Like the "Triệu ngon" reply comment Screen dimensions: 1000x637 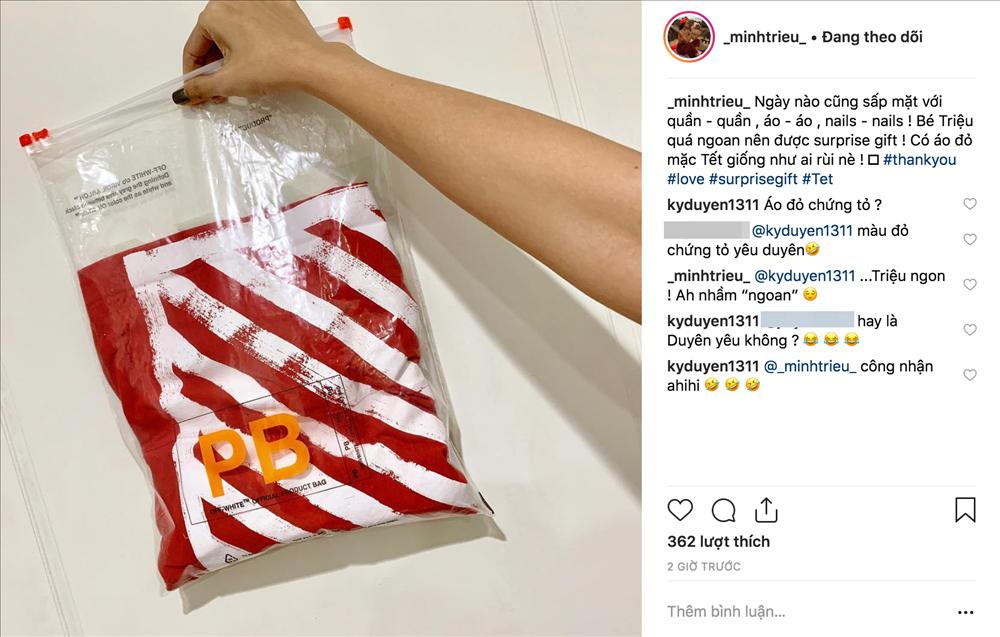(x=969, y=284)
